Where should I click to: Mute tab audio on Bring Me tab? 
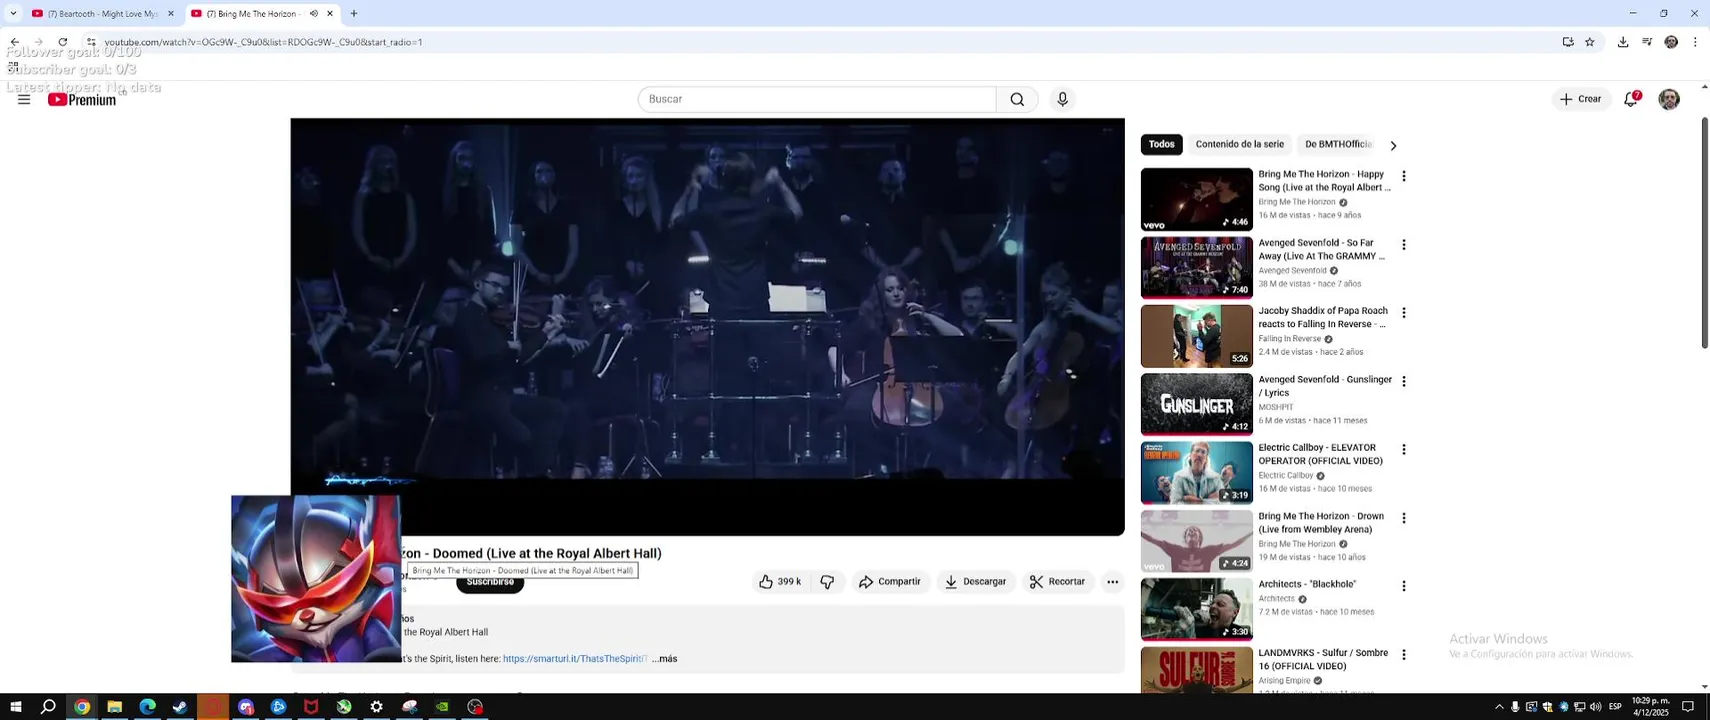tap(314, 13)
